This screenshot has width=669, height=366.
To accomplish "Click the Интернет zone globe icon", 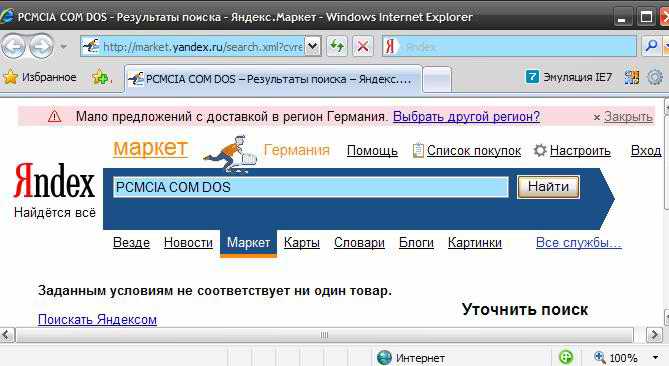I will point(384,357).
